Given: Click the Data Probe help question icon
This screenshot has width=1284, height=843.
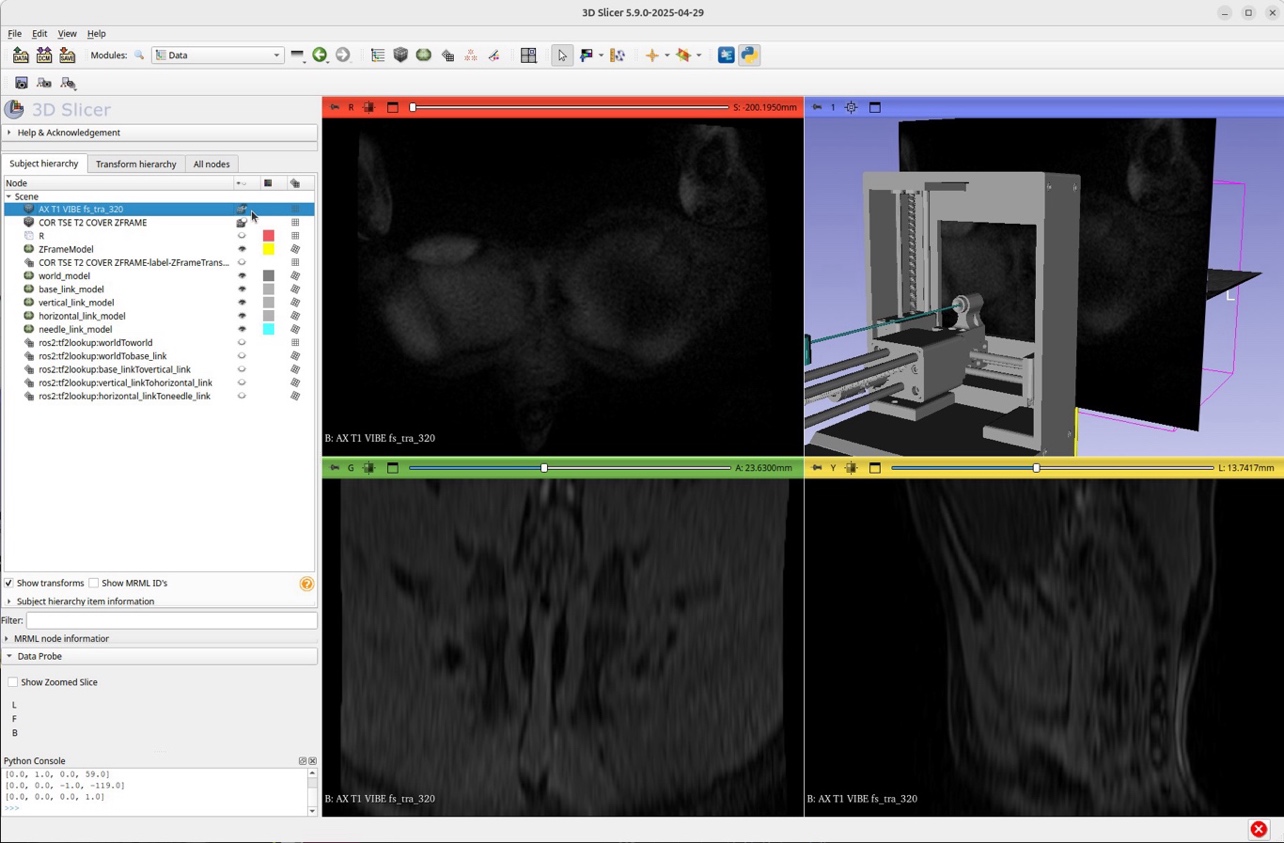Looking at the screenshot, I should [306, 584].
